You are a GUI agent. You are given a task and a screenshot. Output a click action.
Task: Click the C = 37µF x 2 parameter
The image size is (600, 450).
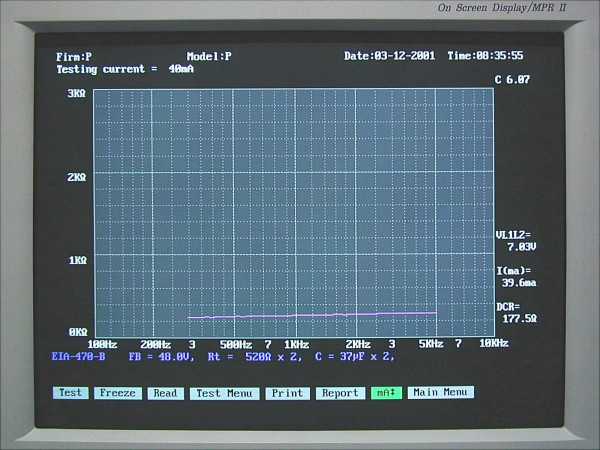coord(355,357)
